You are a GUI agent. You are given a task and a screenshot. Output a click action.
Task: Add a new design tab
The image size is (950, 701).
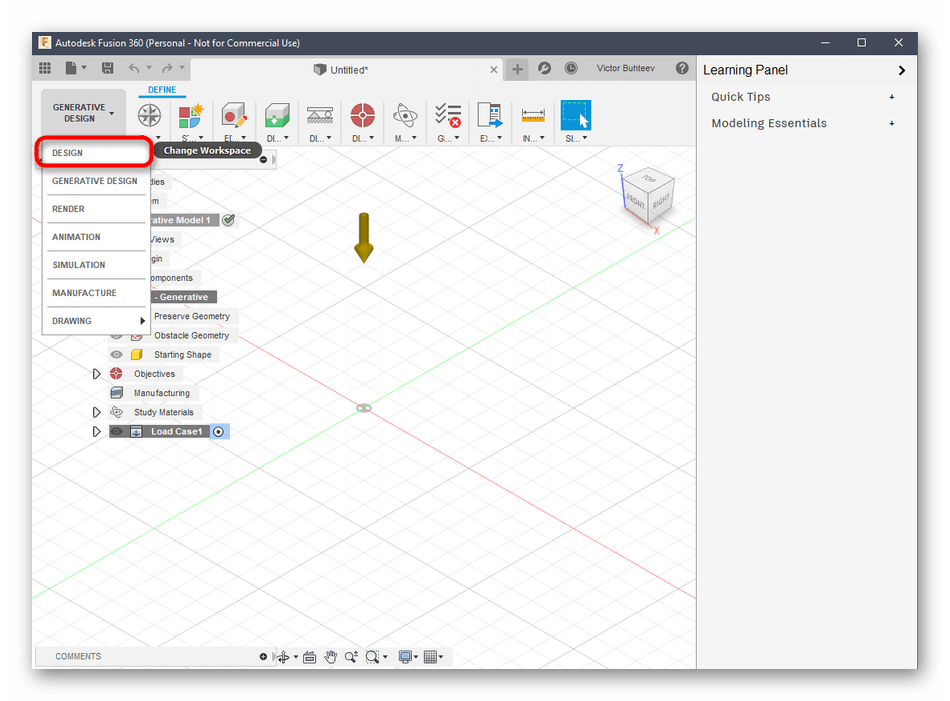[517, 69]
